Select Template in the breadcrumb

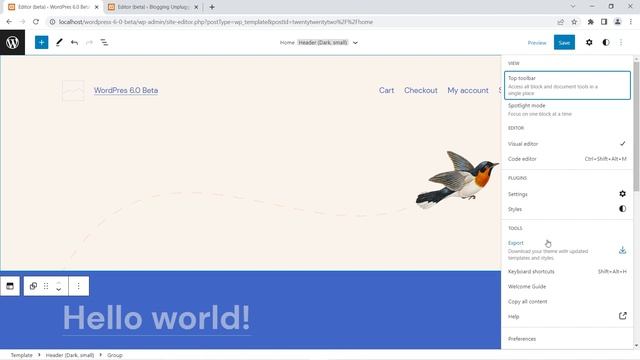21,355
